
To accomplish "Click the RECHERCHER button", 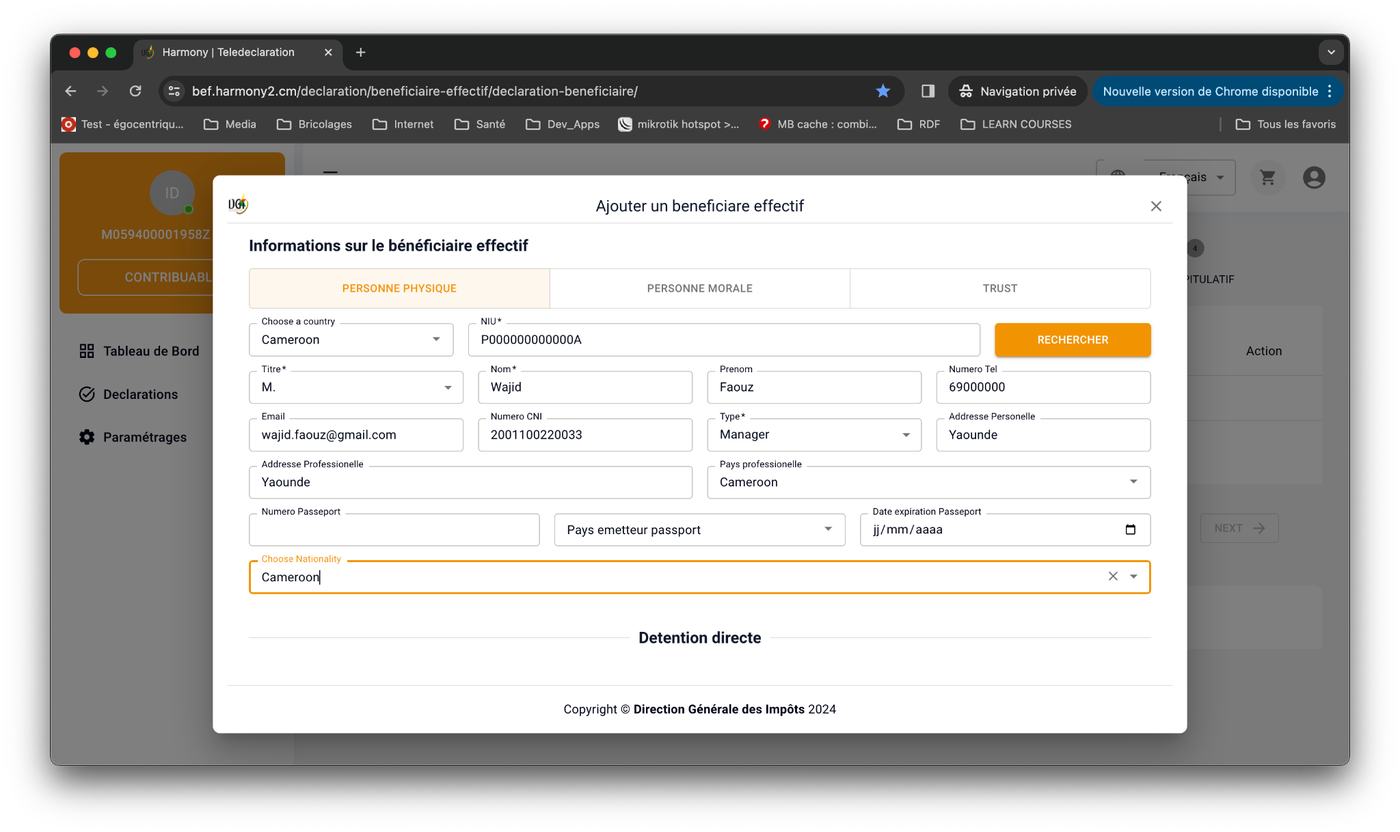I will point(1073,340).
